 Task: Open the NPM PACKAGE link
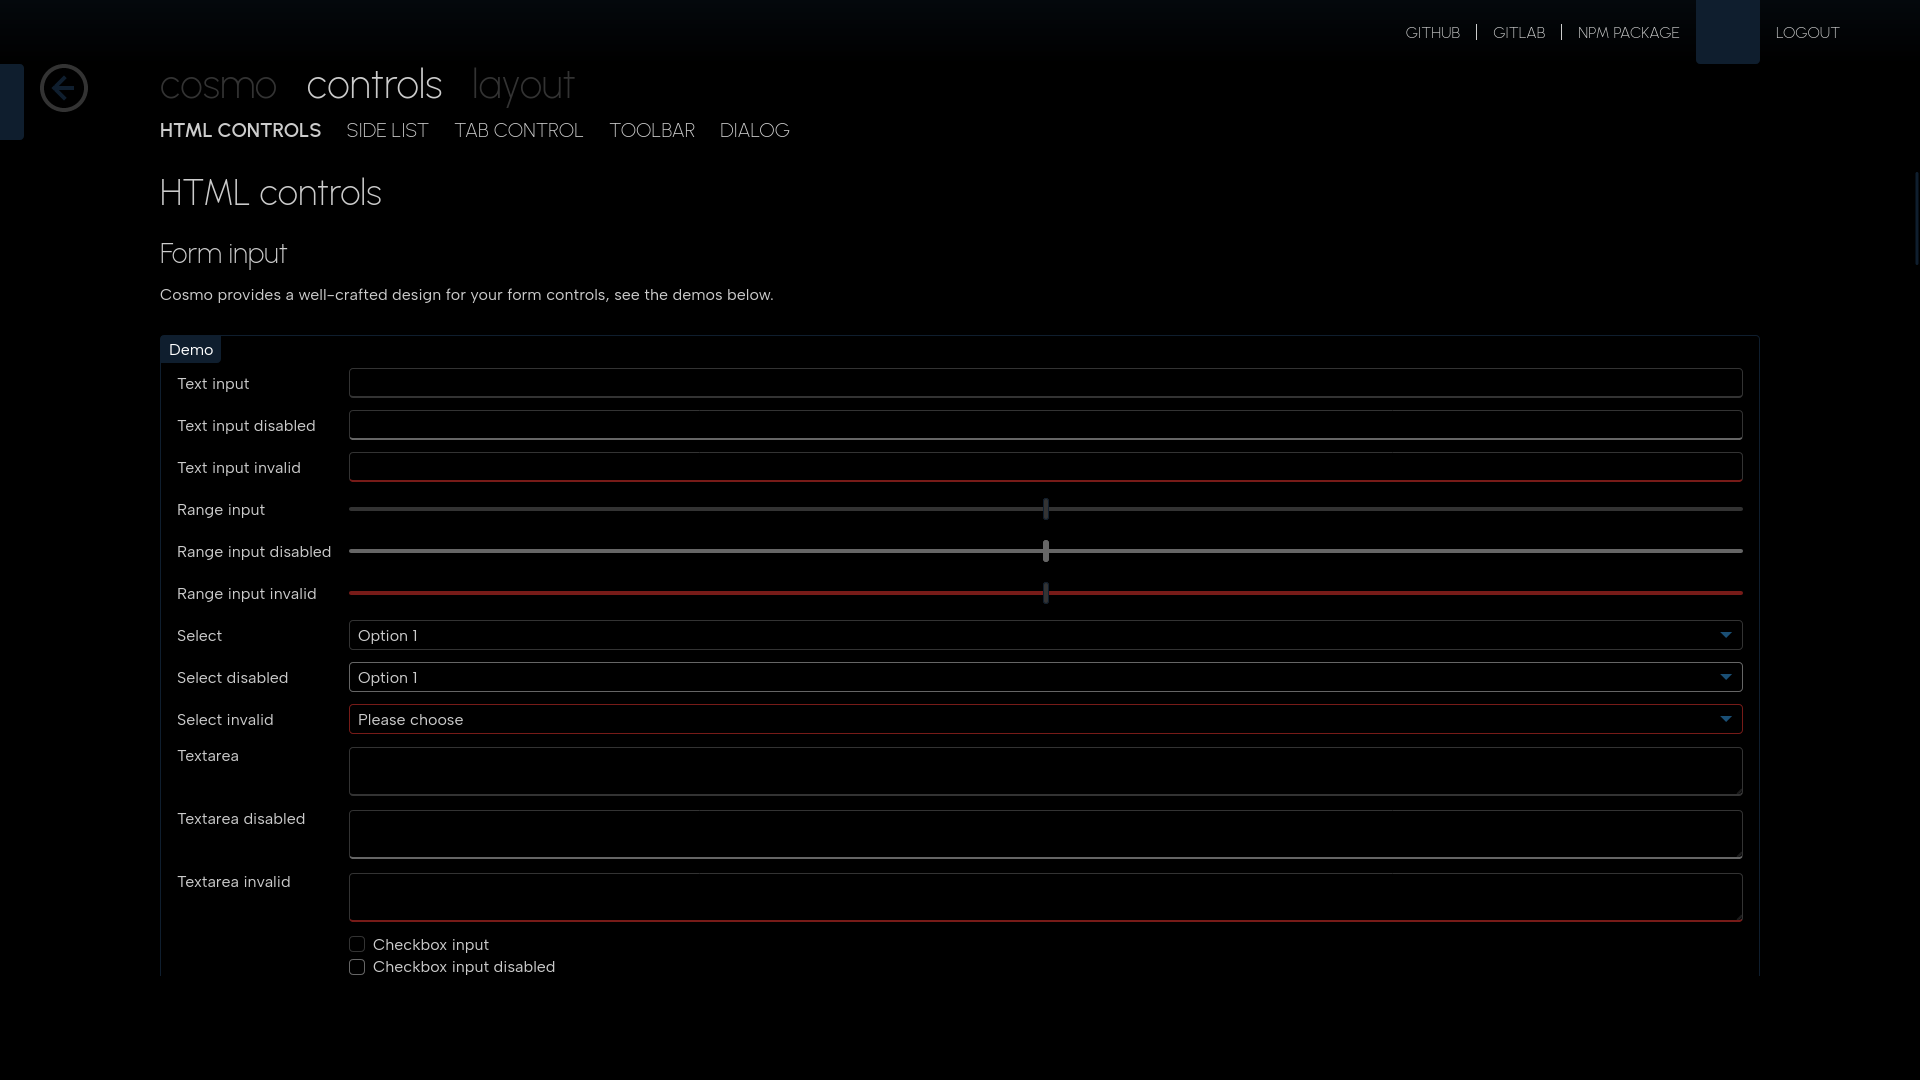coord(1628,33)
